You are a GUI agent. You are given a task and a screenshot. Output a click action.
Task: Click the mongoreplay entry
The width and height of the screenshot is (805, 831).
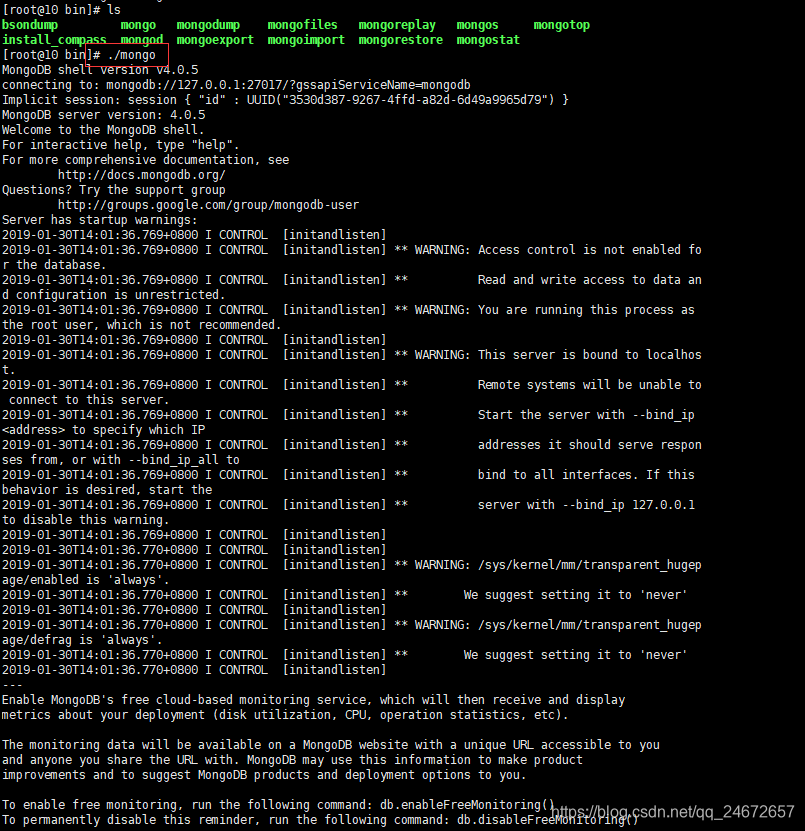(x=397, y=25)
